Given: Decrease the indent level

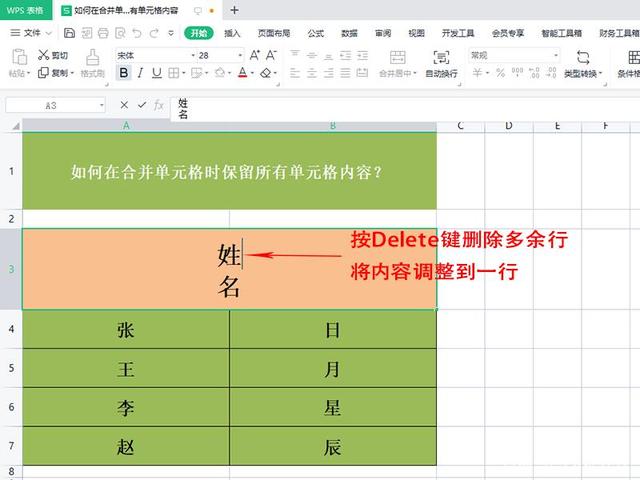Looking at the screenshot, I should [x=346, y=55].
